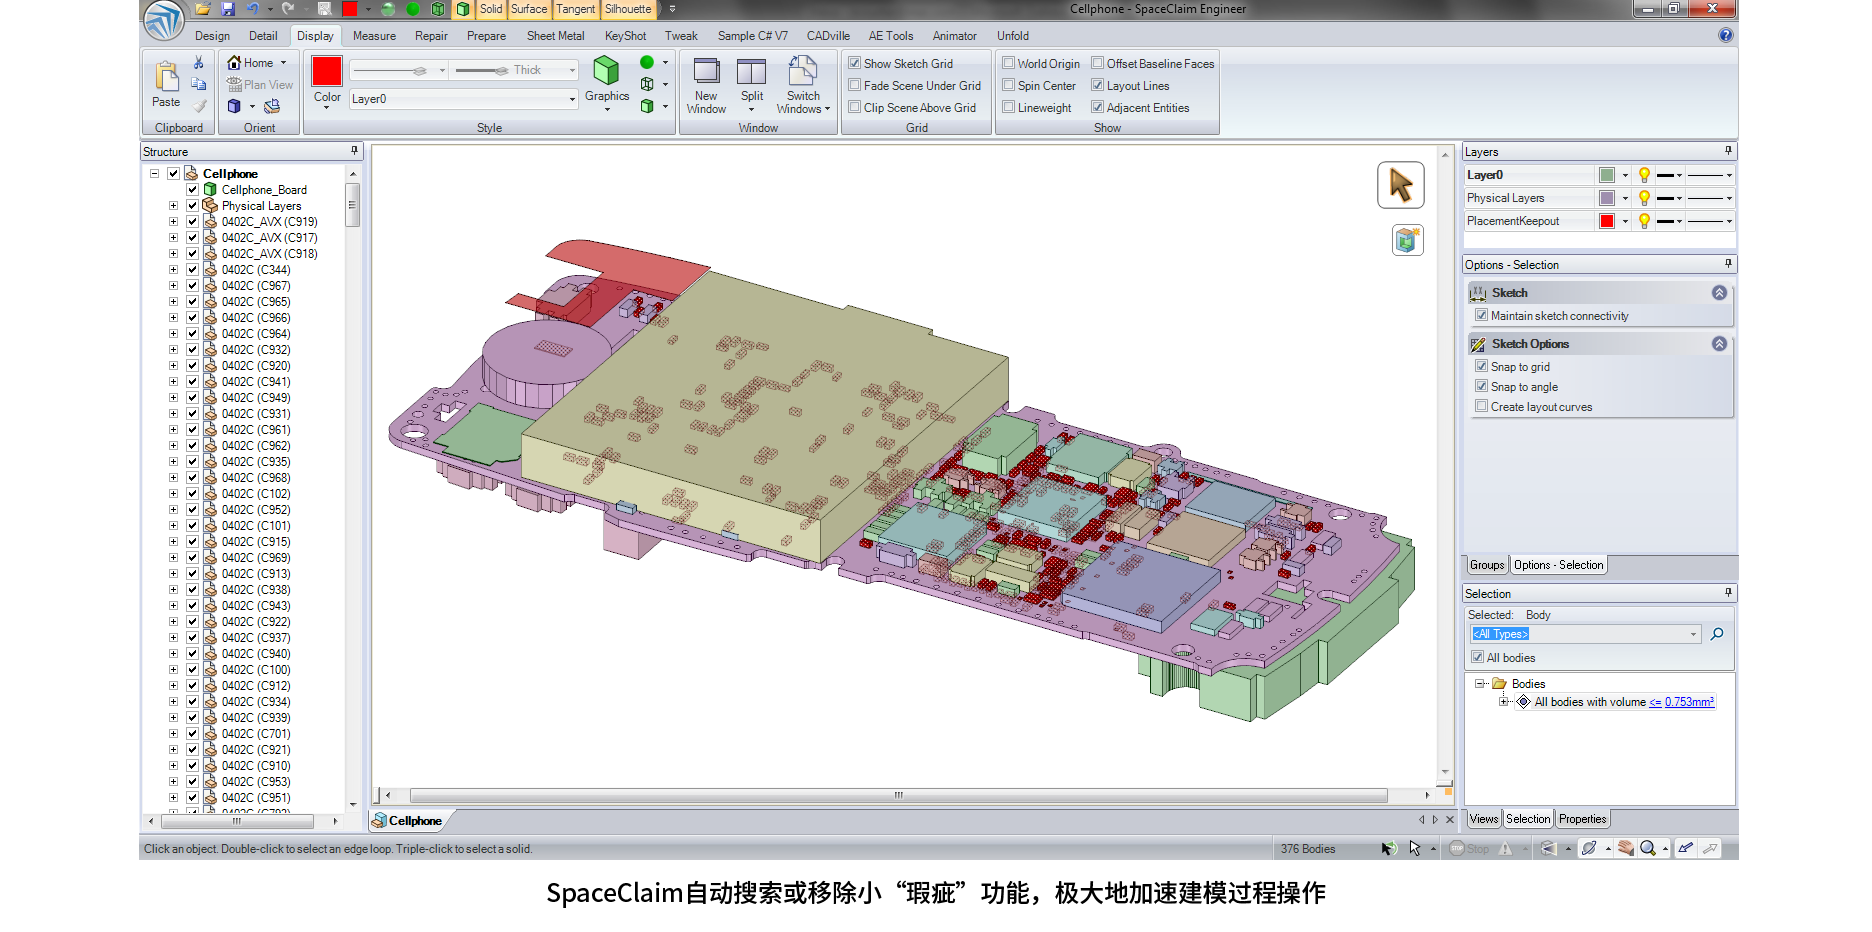Image resolution: width=1872 pixels, height=932 pixels.
Task: Disable Show Sketch Grid checkbox
Action: 855,63
